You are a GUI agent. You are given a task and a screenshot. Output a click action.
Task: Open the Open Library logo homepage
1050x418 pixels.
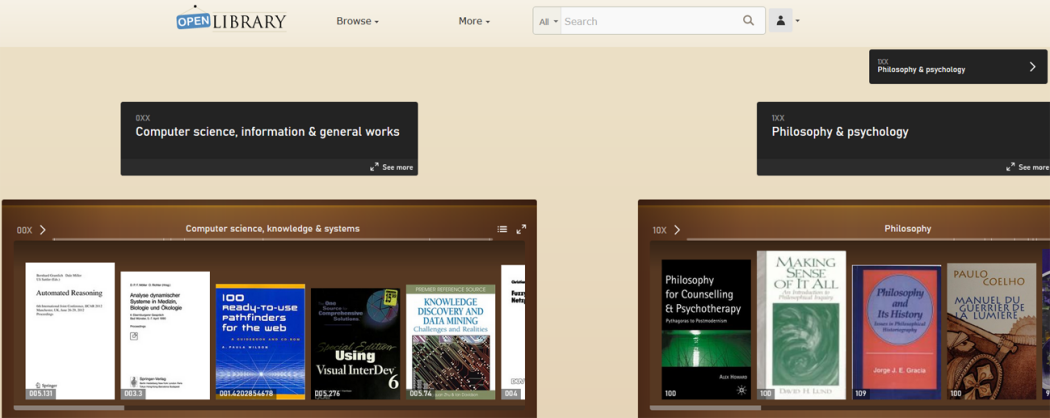coord(232,19)
